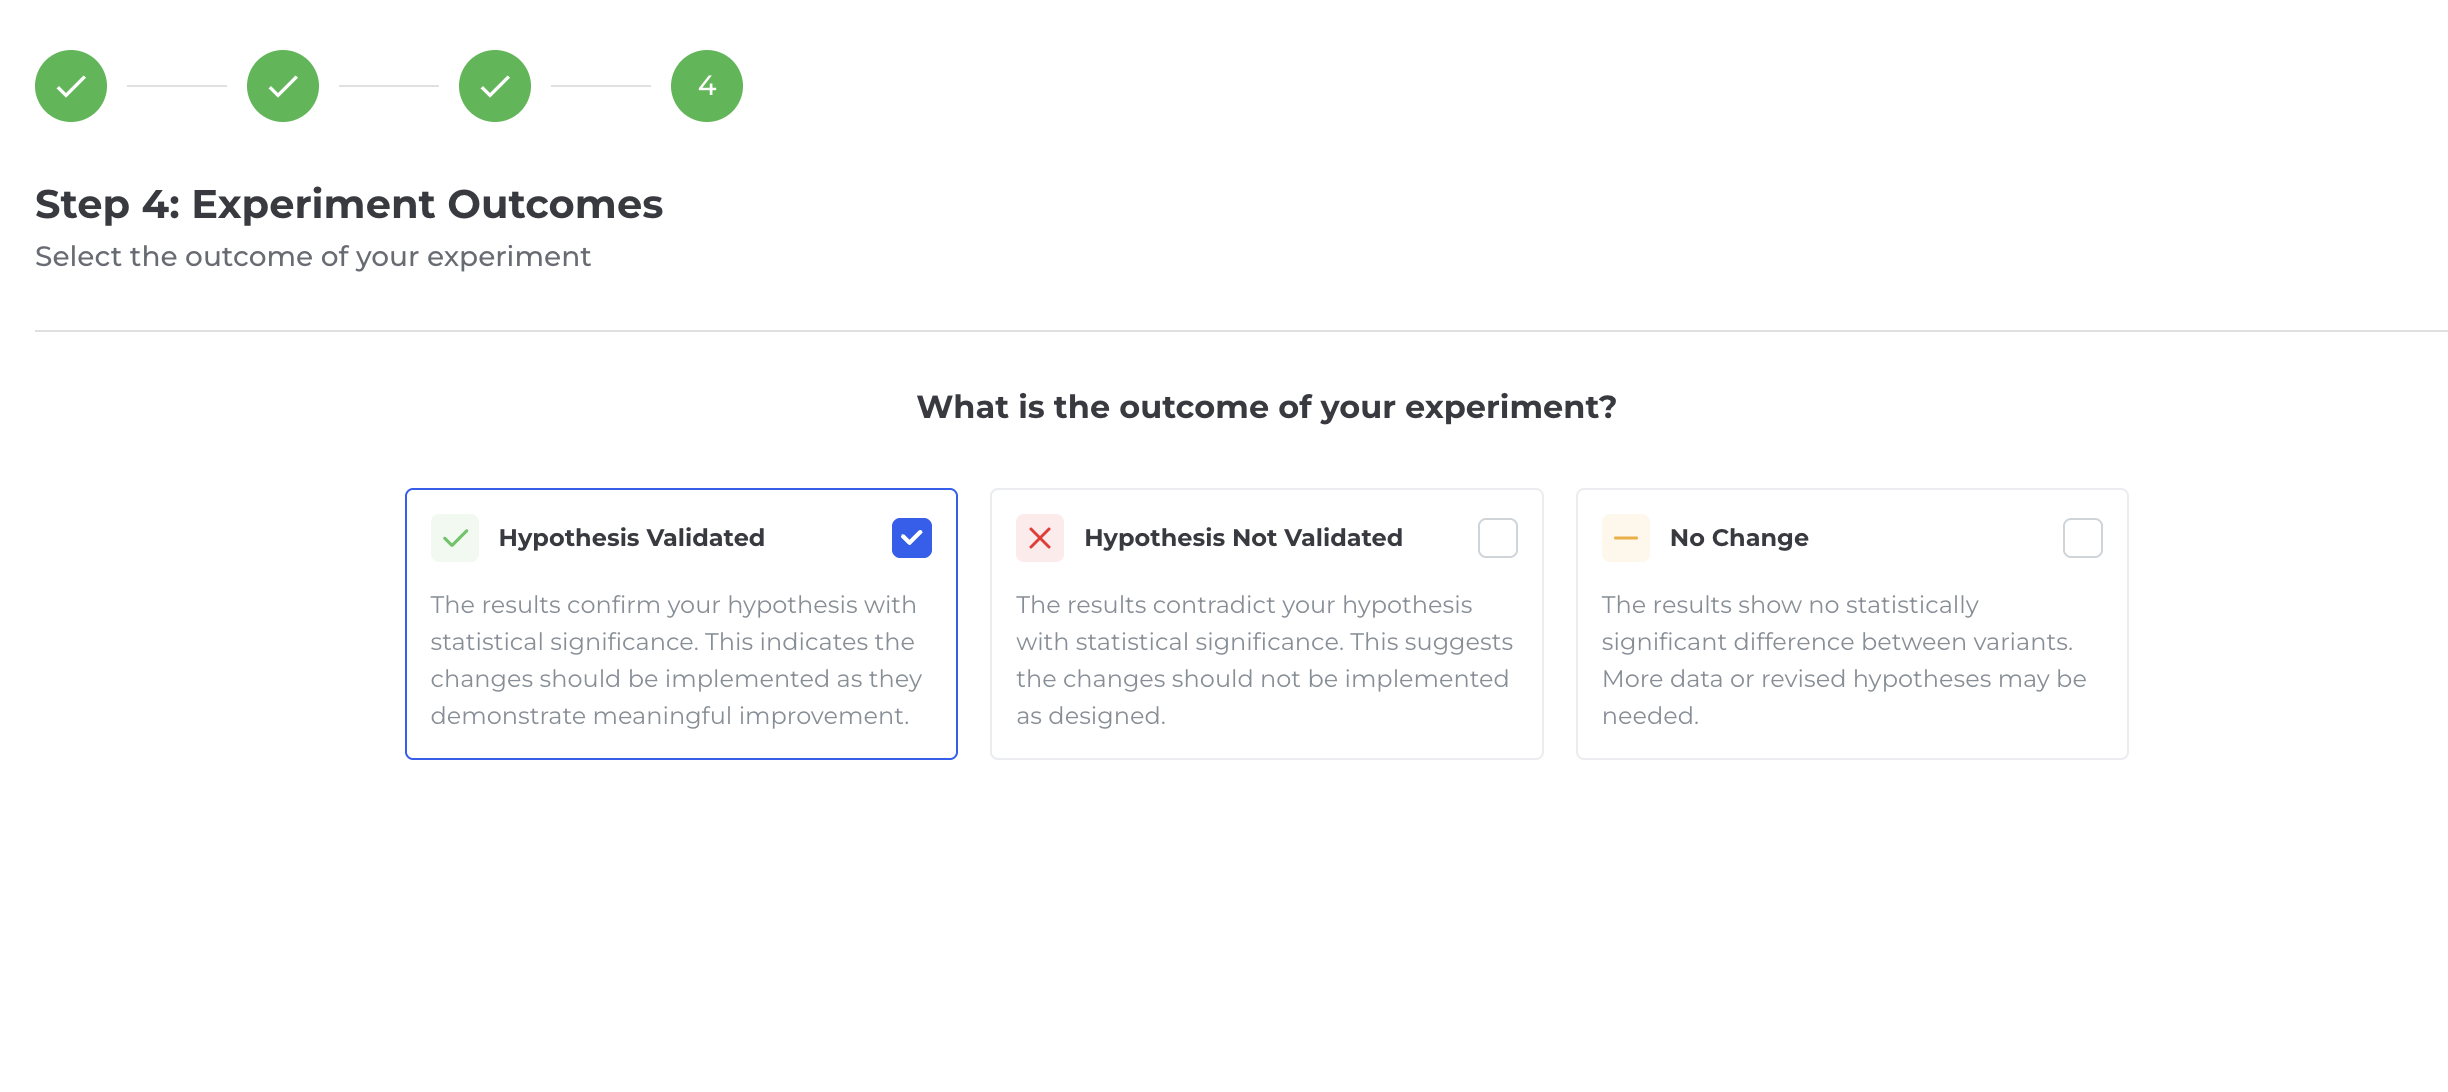Click the red X icon on Hypothesis Not Validated card
The width and height of the screenshot is (2448, 1092).
(1040, 537)
